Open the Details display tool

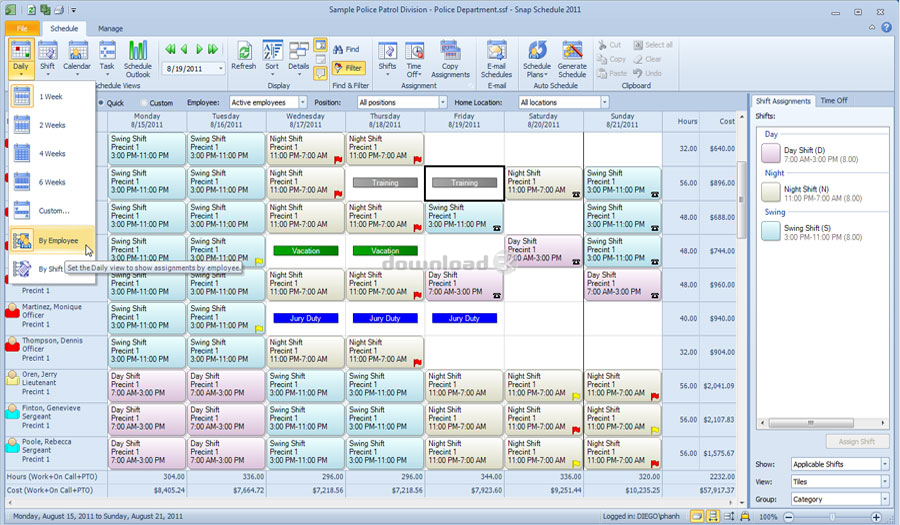click(x=298, y=56)
